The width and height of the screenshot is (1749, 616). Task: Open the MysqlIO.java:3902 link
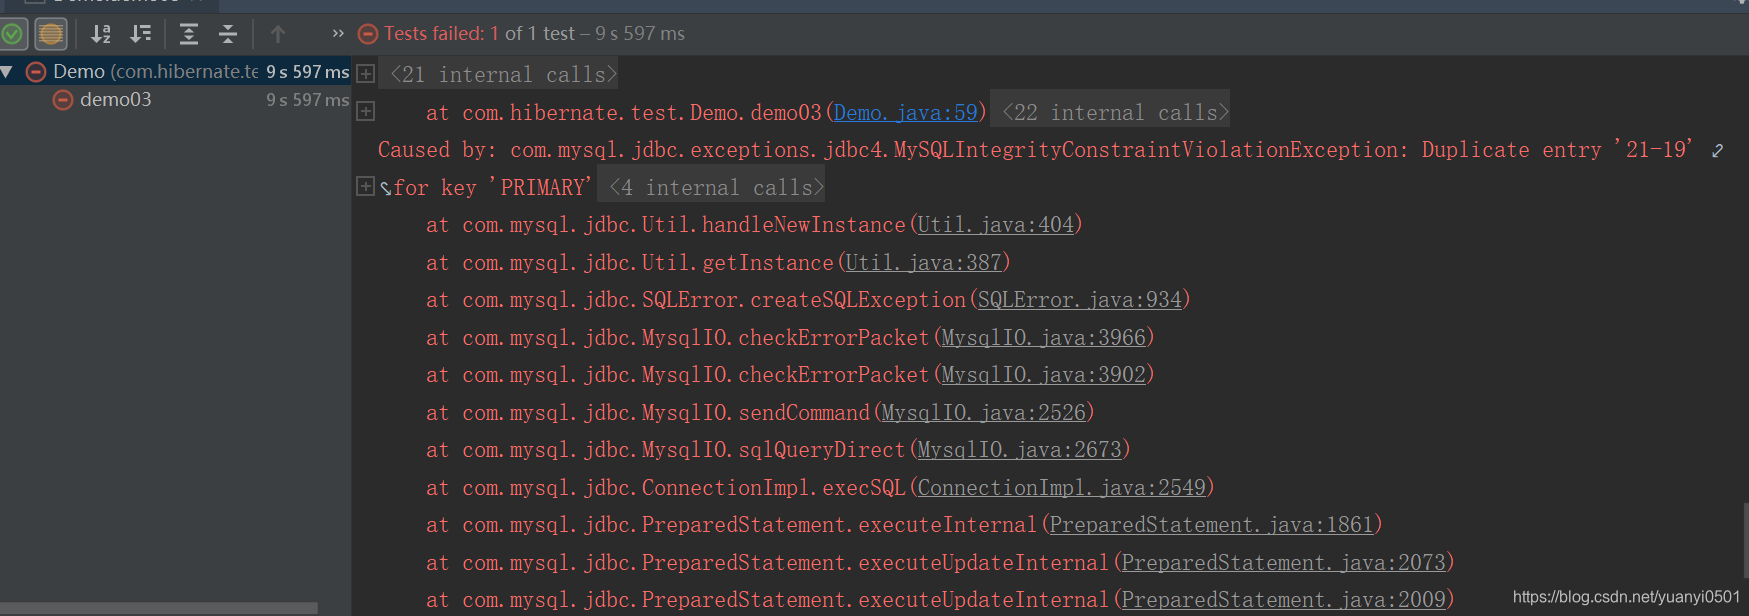1043,375
